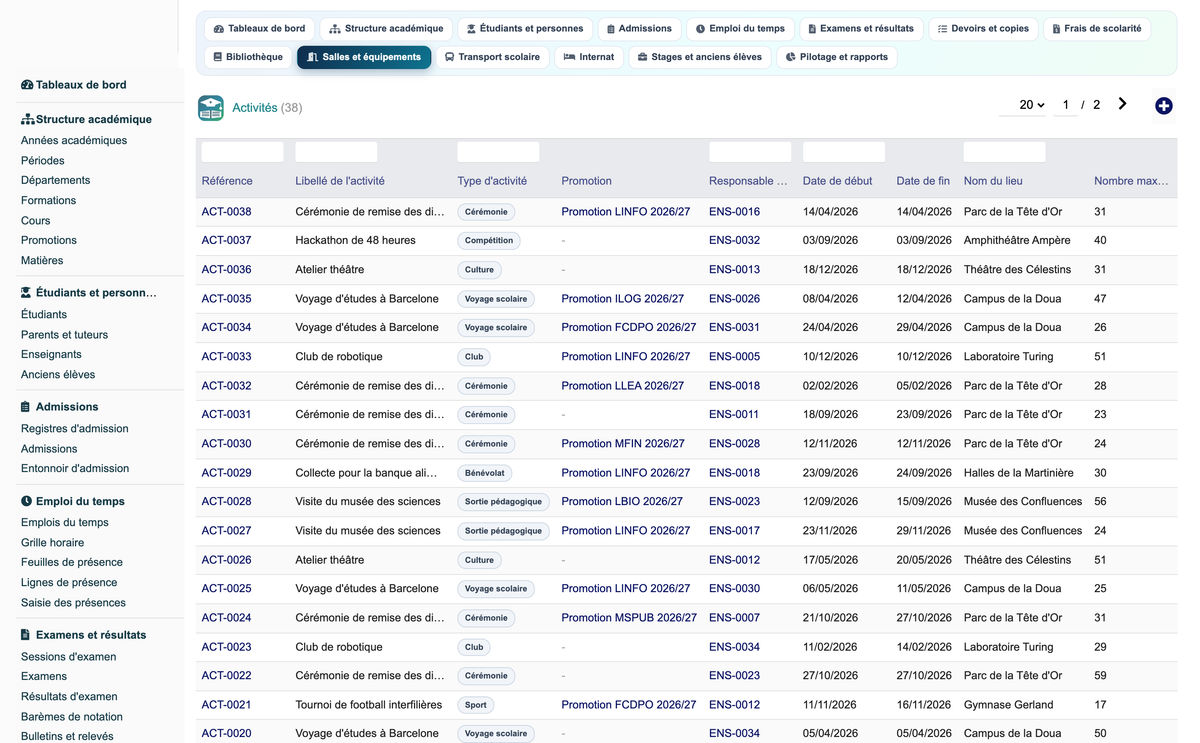Viewport: 1200px width, 743px height.
Task: Open the Internat tab
Action: point(589,57)
